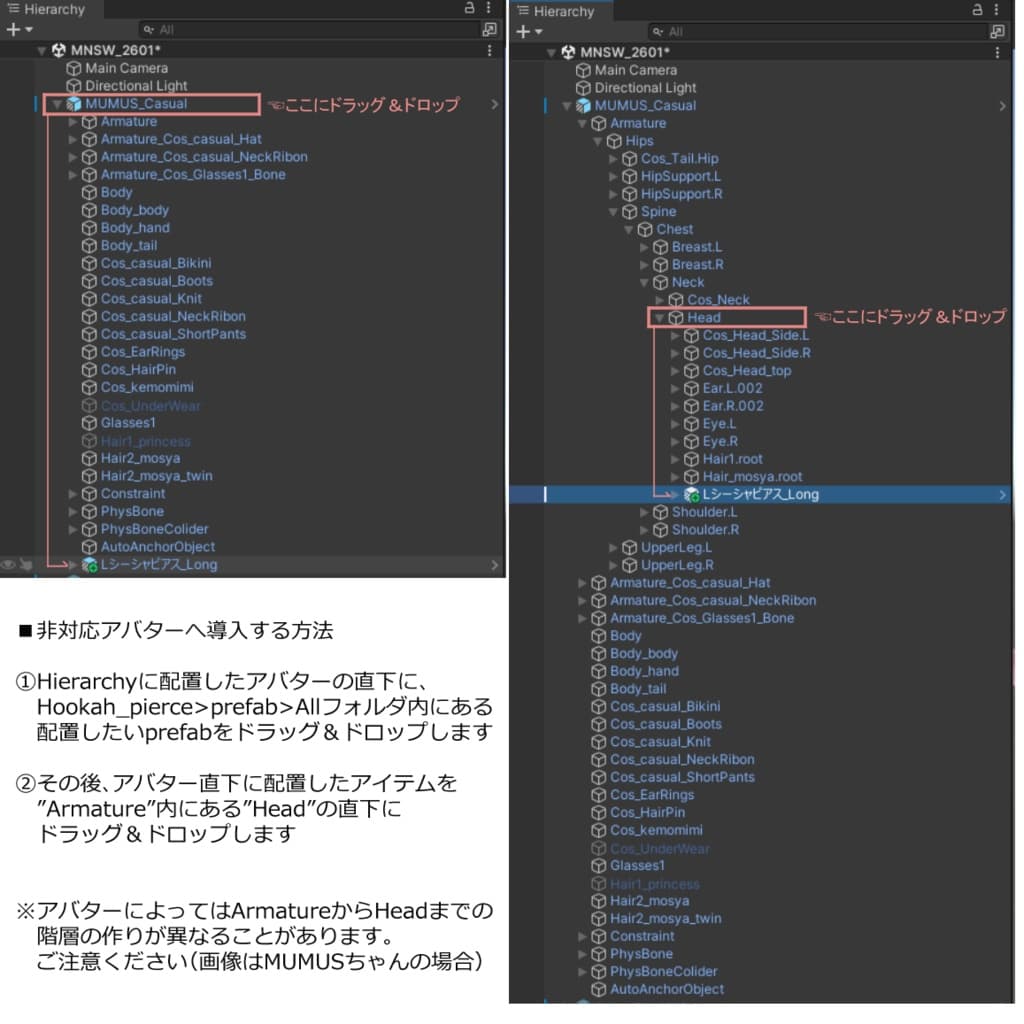The image size is (1024, 1024).
Task: Click the pop-out icon right of the search bar
Action: 489,29
